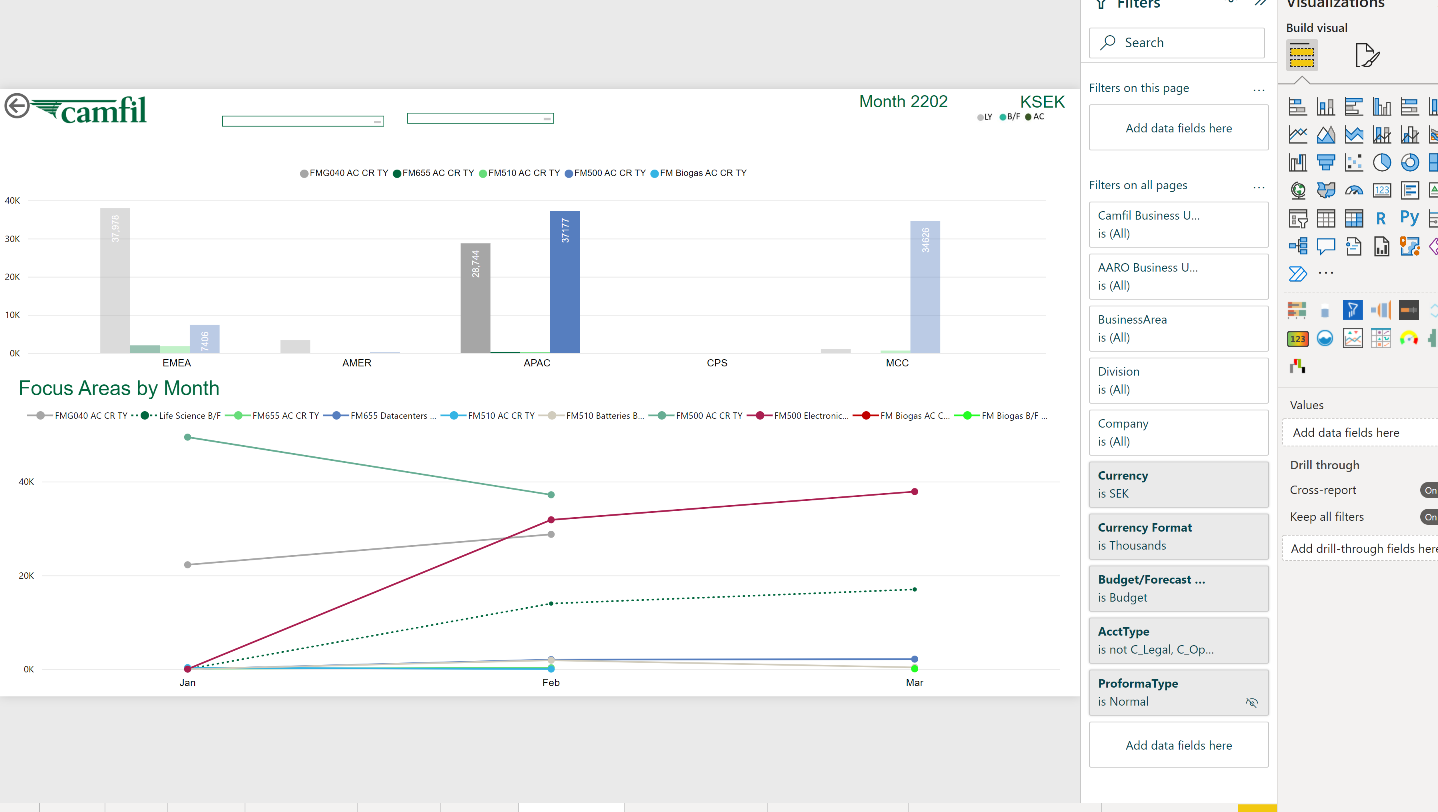The width and height of the screenshot is (1438, 812).
Task: Go back using the arrow beside Camfil logo
Action: (x=16, y=105)
